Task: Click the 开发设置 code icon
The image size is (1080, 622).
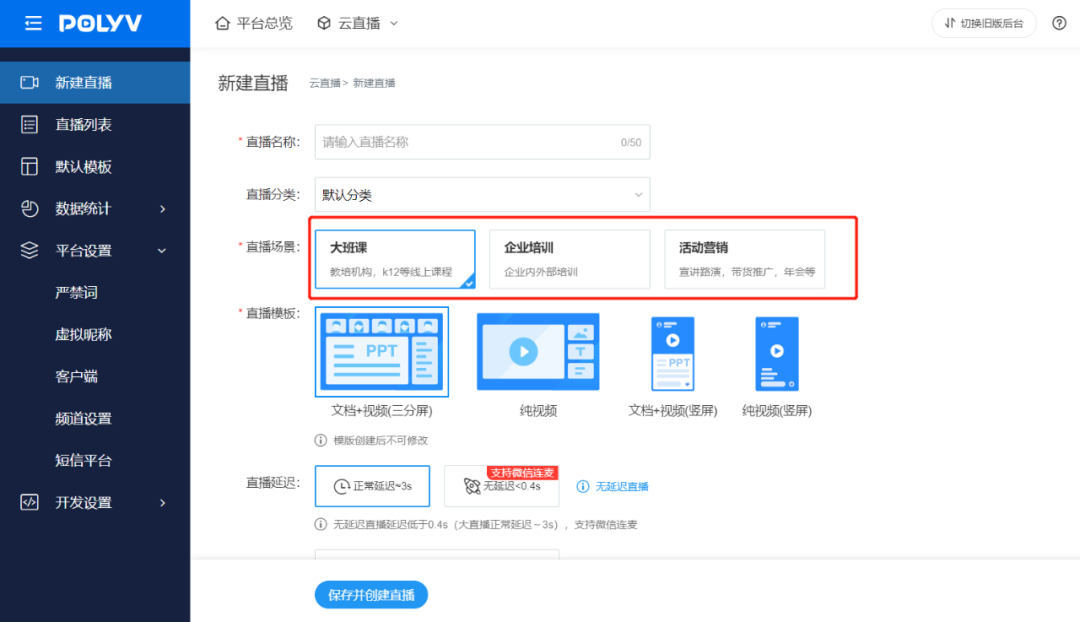Action: (30, 503)
